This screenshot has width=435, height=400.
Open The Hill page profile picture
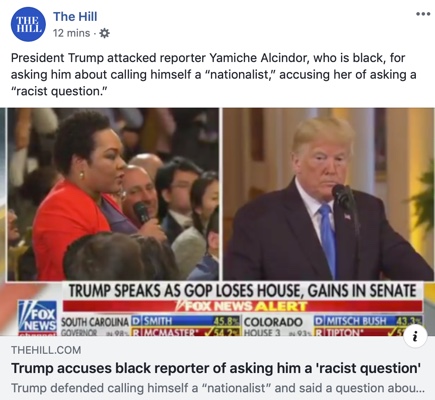[x=28, y=24]
